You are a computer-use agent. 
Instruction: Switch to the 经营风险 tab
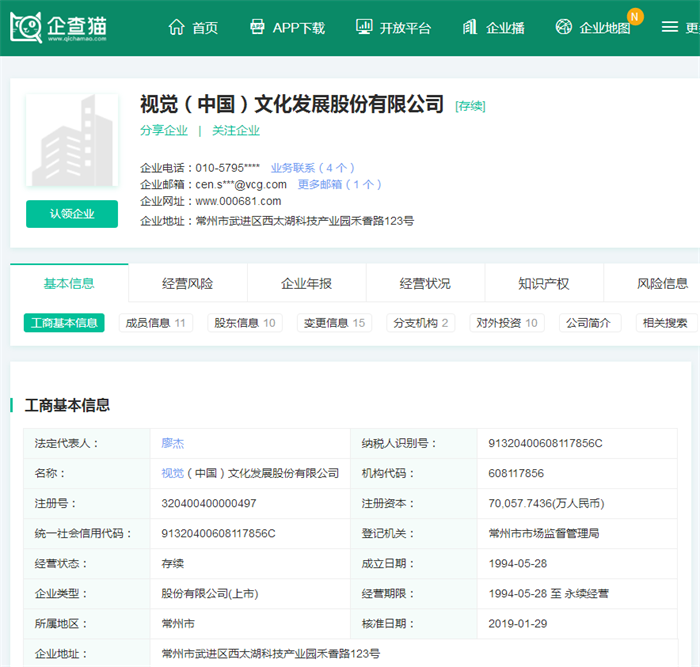[x=188, y=283]
